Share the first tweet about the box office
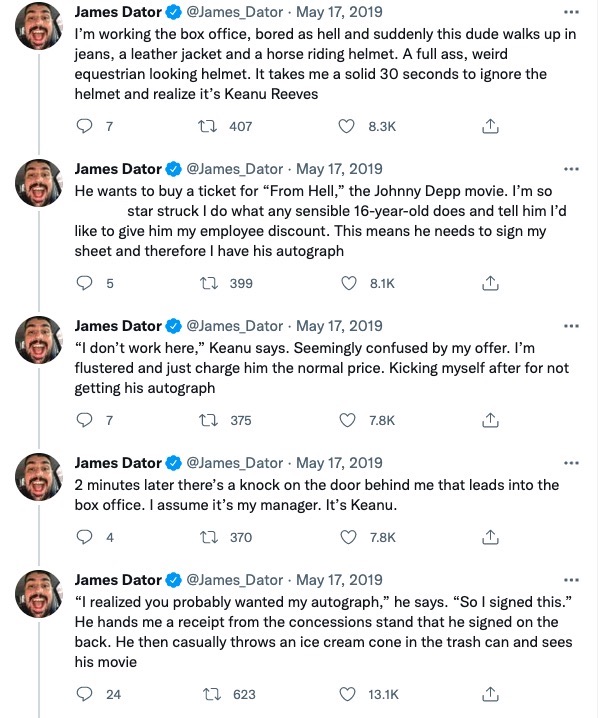 click(490, 126)
